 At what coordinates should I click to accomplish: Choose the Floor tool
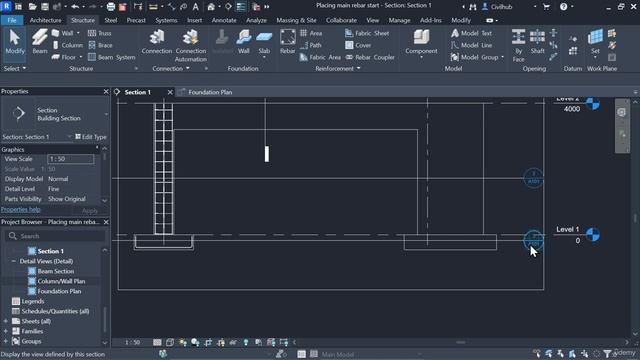[x=67, y=57]
